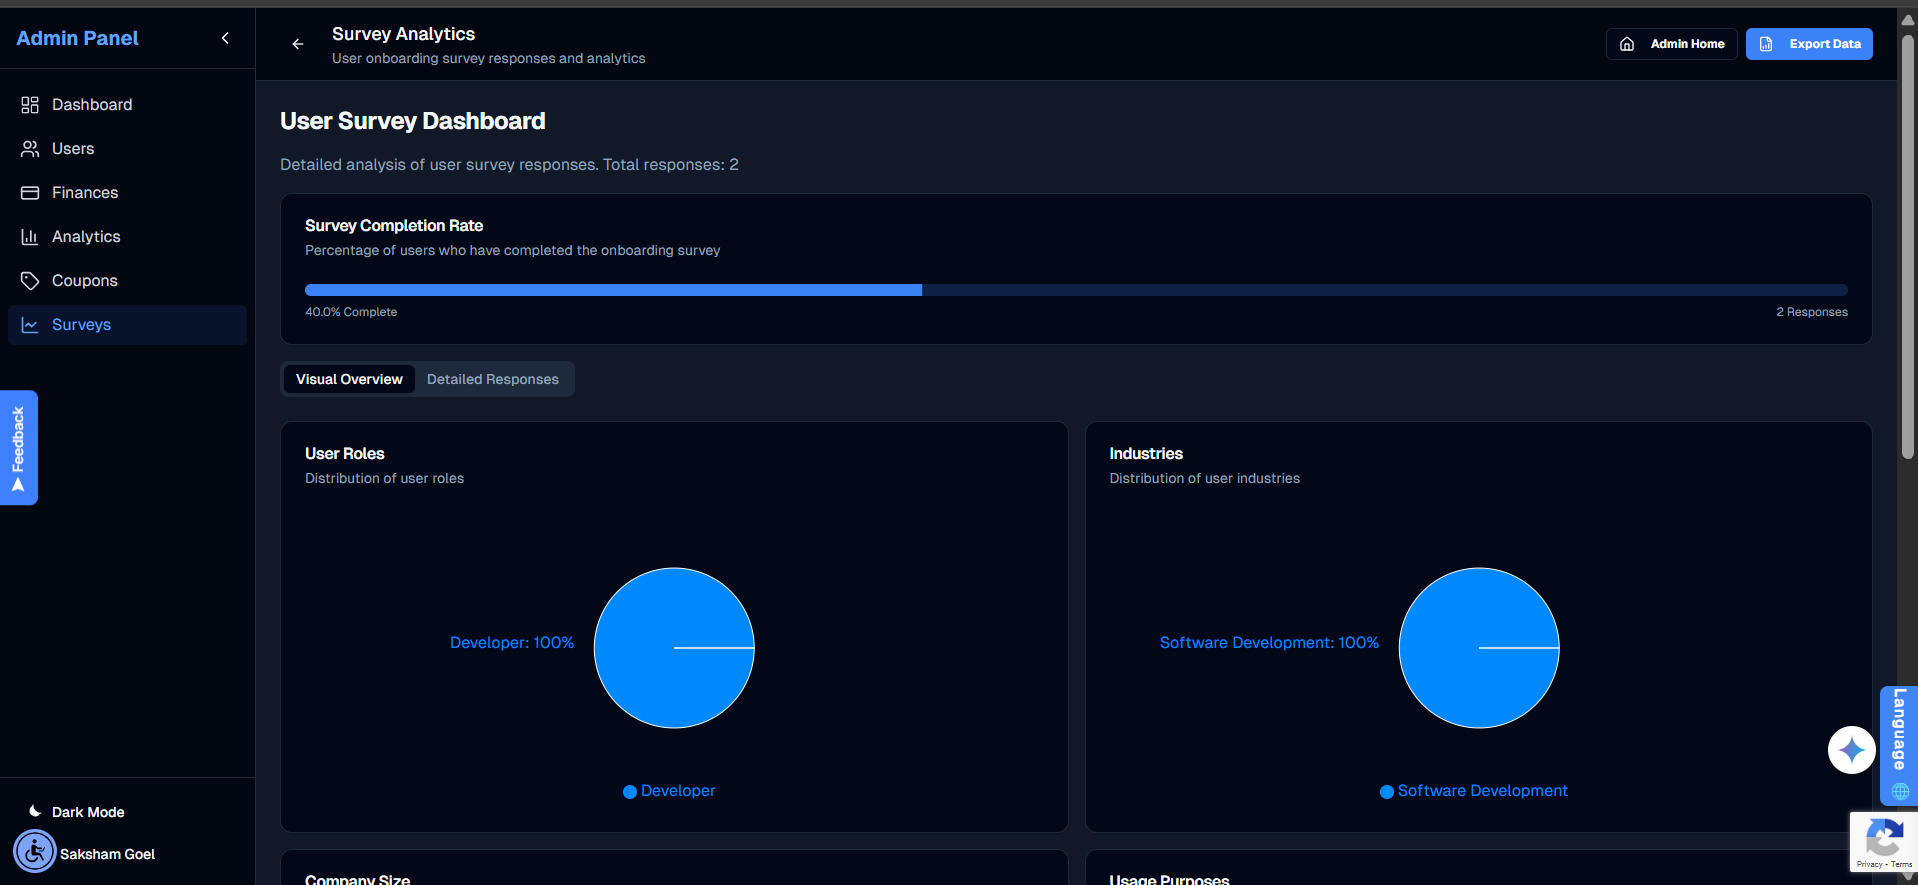Click the 'Developer: 100%' chart label
The image size is (1918, 885).
tap(512, 643)
